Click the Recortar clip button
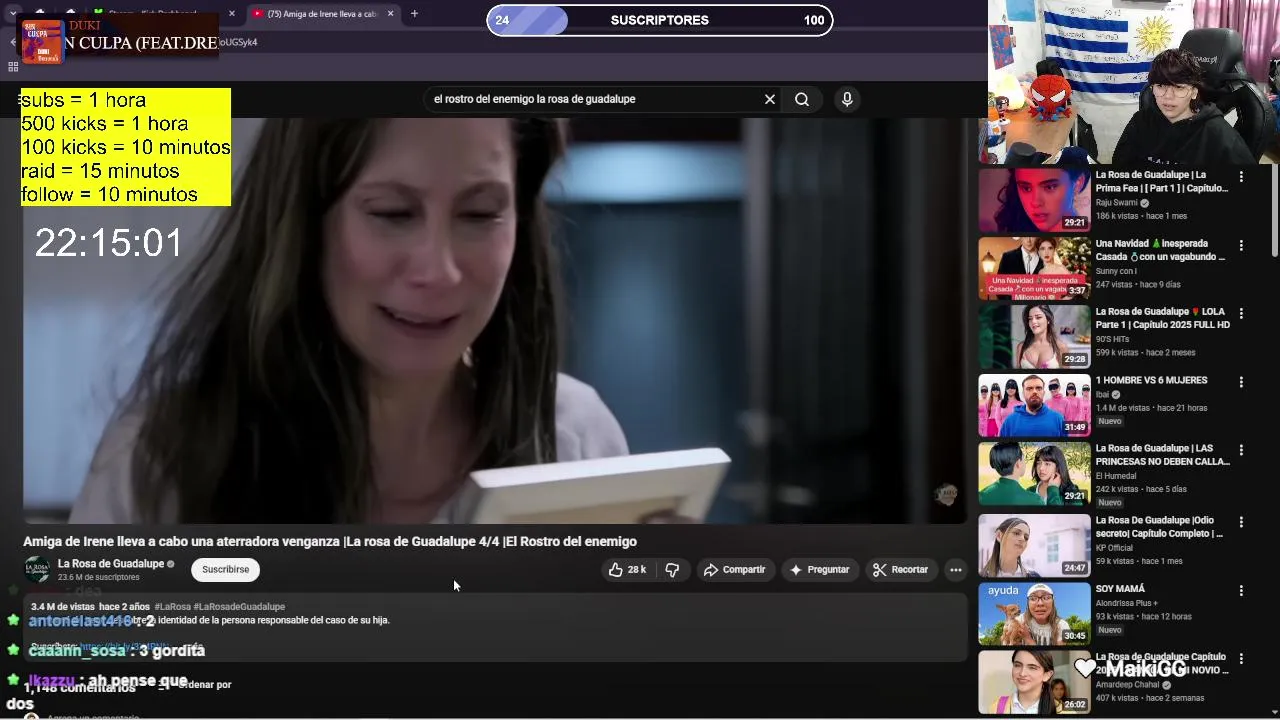Screen dimensions: 1280x720 tap(901, 569)
